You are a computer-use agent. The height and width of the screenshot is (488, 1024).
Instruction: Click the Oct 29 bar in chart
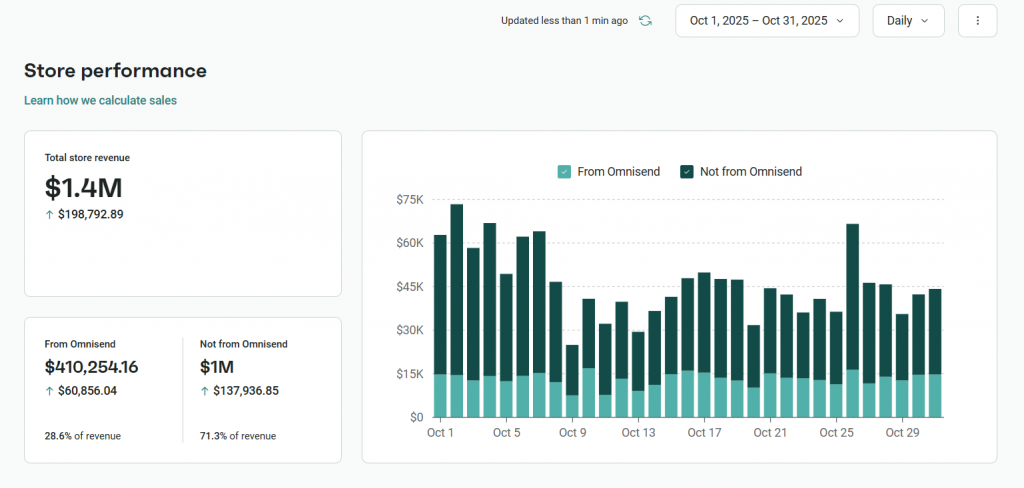pyautogui.click(x=902, y=366)
